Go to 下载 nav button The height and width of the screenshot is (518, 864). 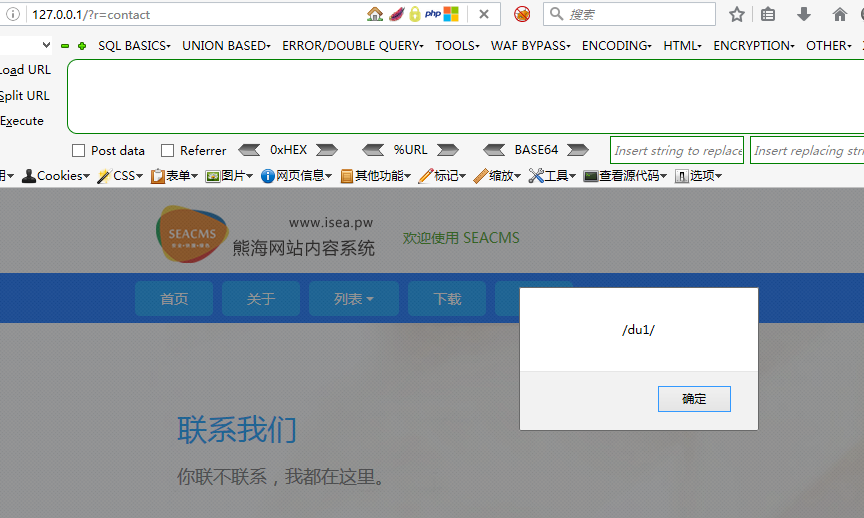click(x=447, y=299)
